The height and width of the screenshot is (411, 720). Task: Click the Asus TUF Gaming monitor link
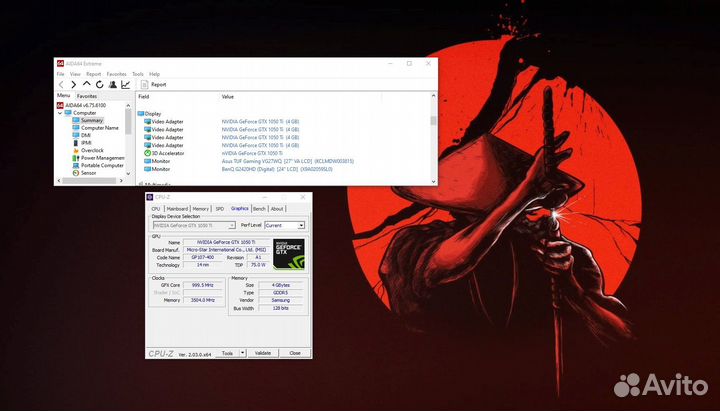(287, 161)
